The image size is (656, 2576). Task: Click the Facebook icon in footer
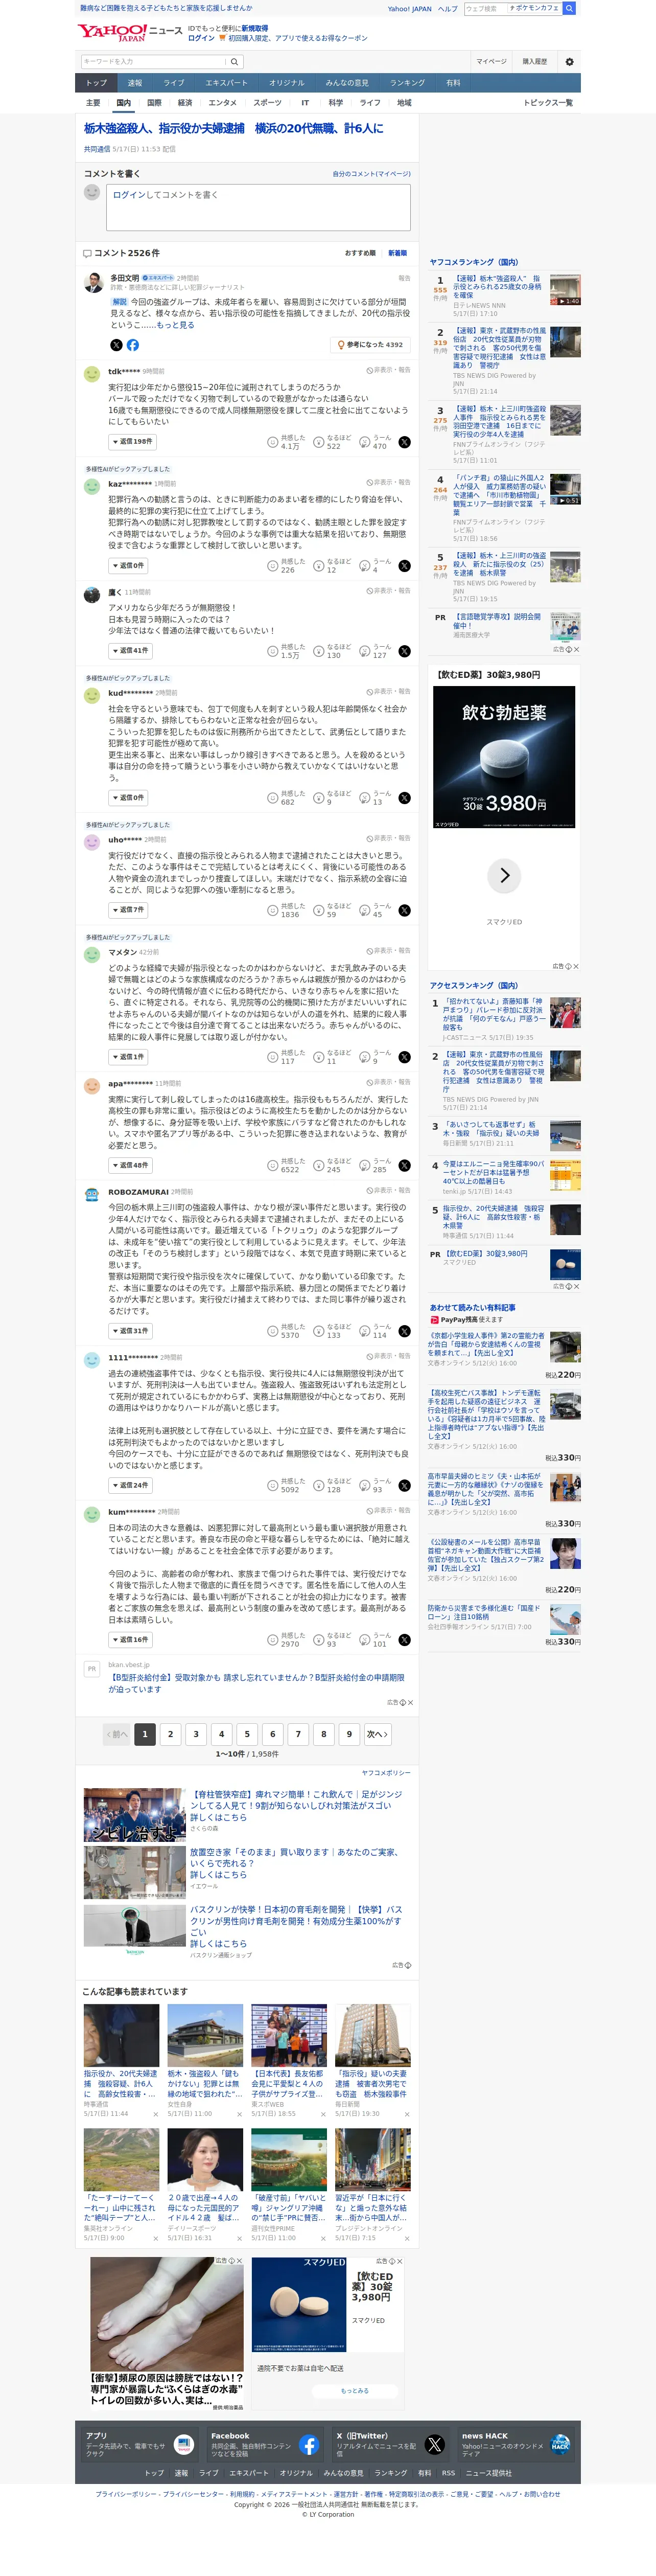point(309,2445)
